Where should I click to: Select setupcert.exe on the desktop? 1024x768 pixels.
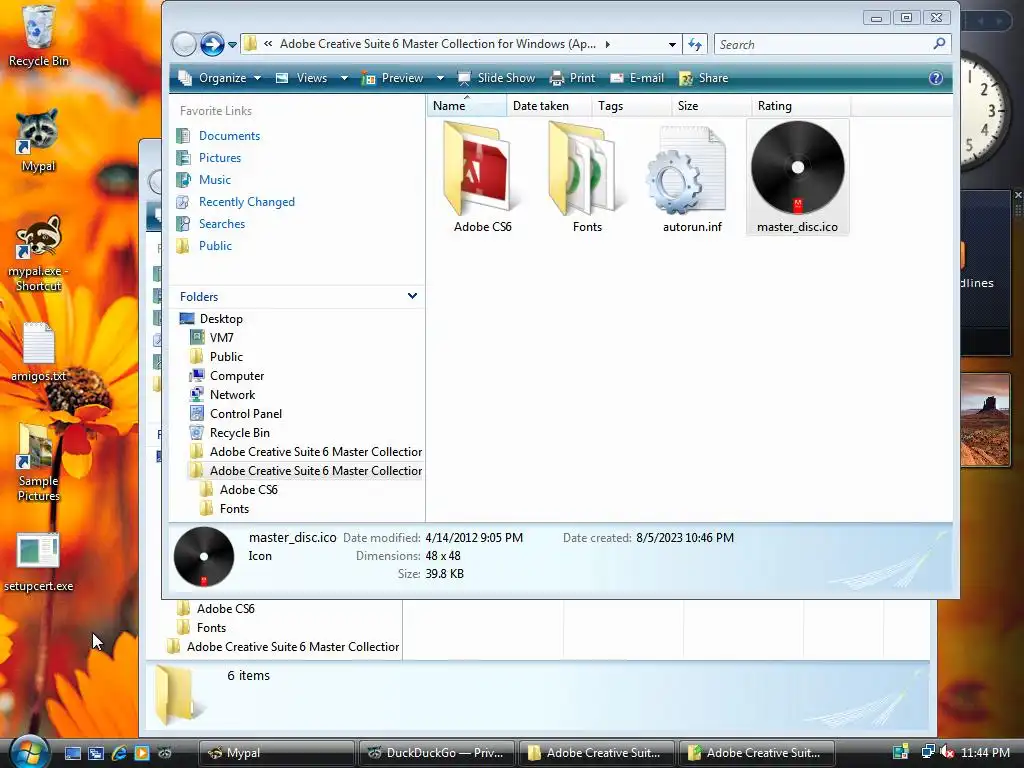click(x=38, y=562)
